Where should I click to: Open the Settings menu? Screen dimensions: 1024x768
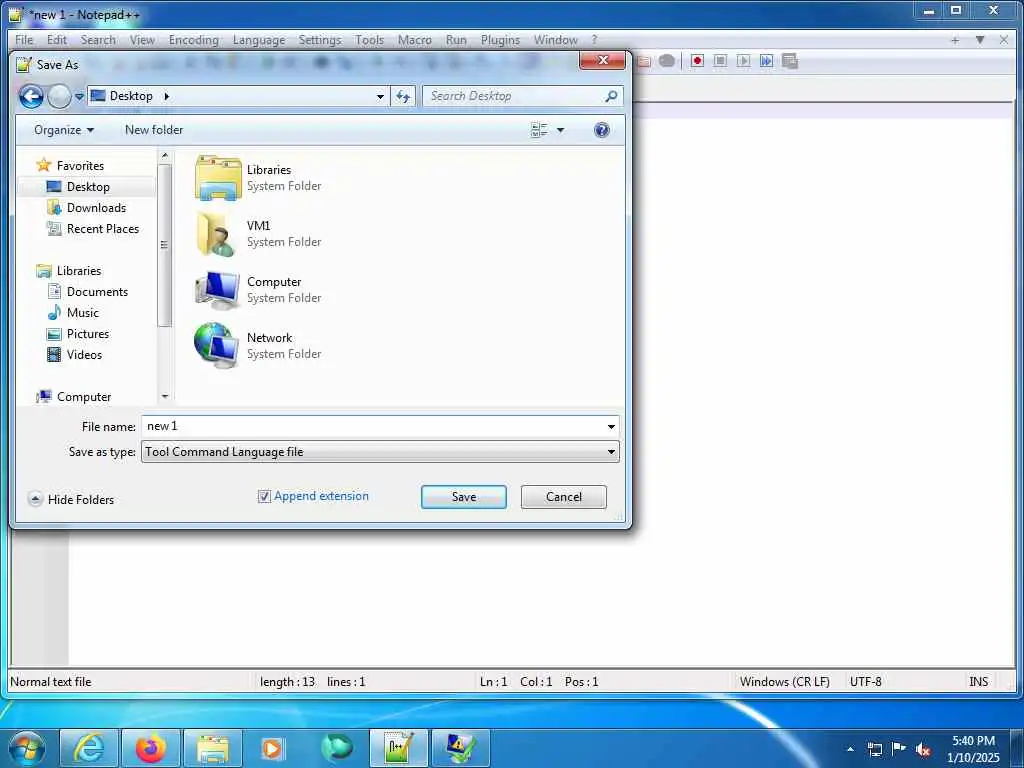tap(319, 40)
